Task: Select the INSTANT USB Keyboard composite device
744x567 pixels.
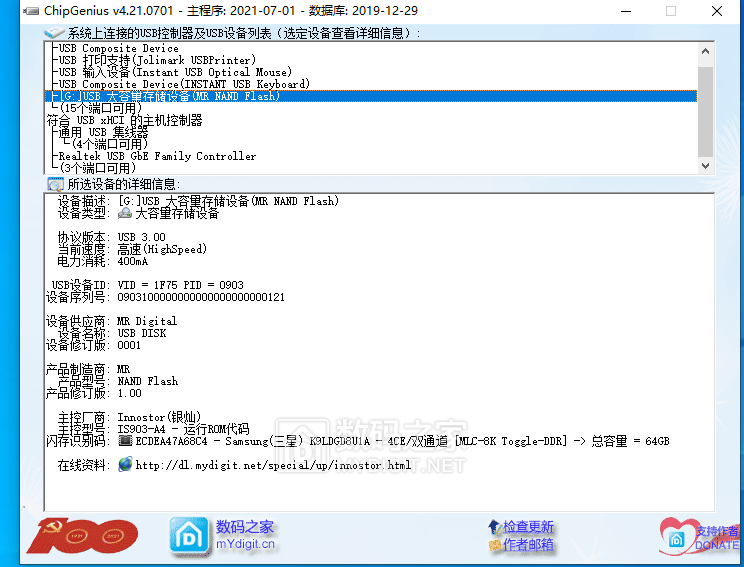Action: (184, 84)
